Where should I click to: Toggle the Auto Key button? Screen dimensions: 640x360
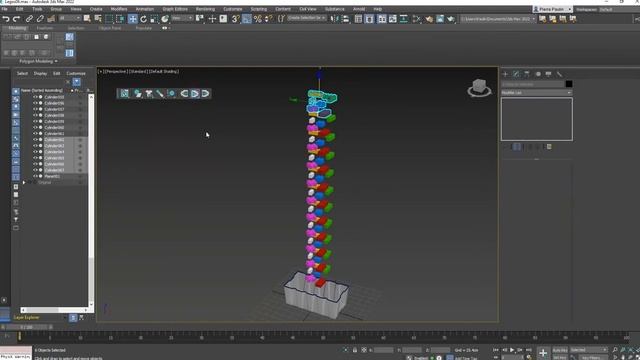click(560, 350)
